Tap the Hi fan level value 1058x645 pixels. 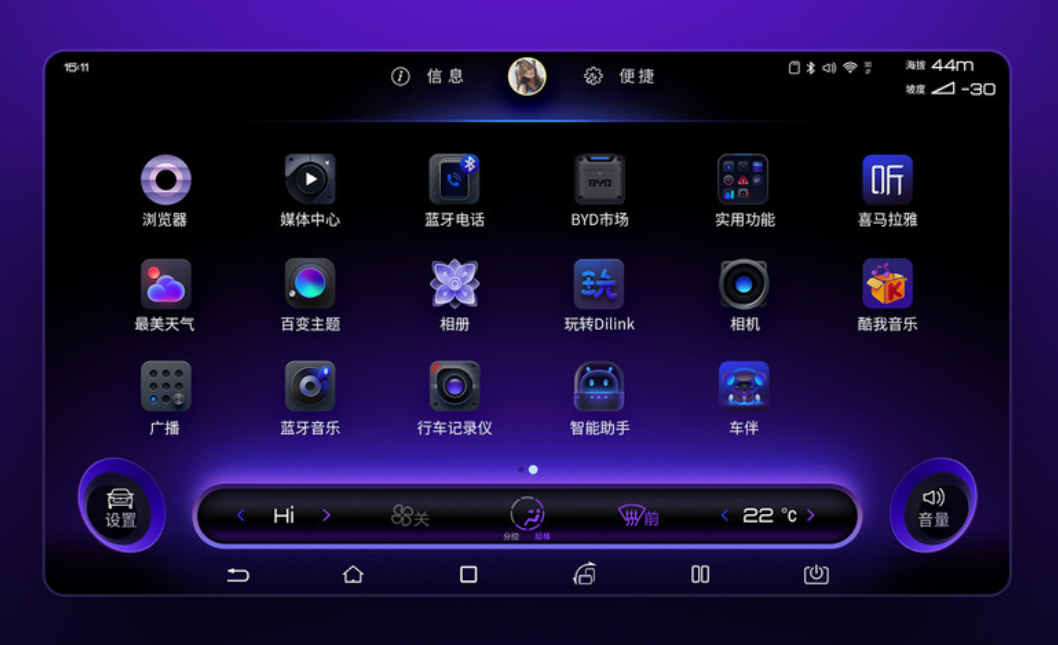(283, 515)
